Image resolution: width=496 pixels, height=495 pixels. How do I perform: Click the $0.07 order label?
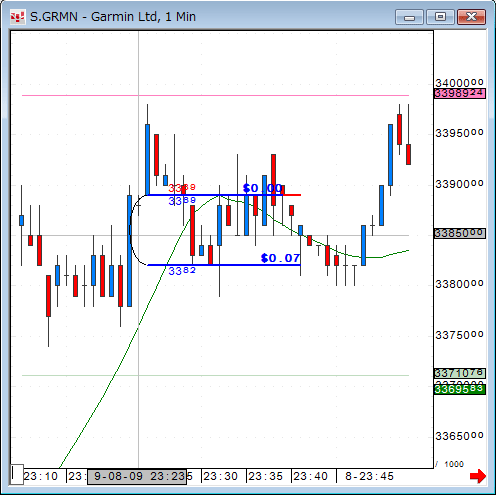(280, 258)
